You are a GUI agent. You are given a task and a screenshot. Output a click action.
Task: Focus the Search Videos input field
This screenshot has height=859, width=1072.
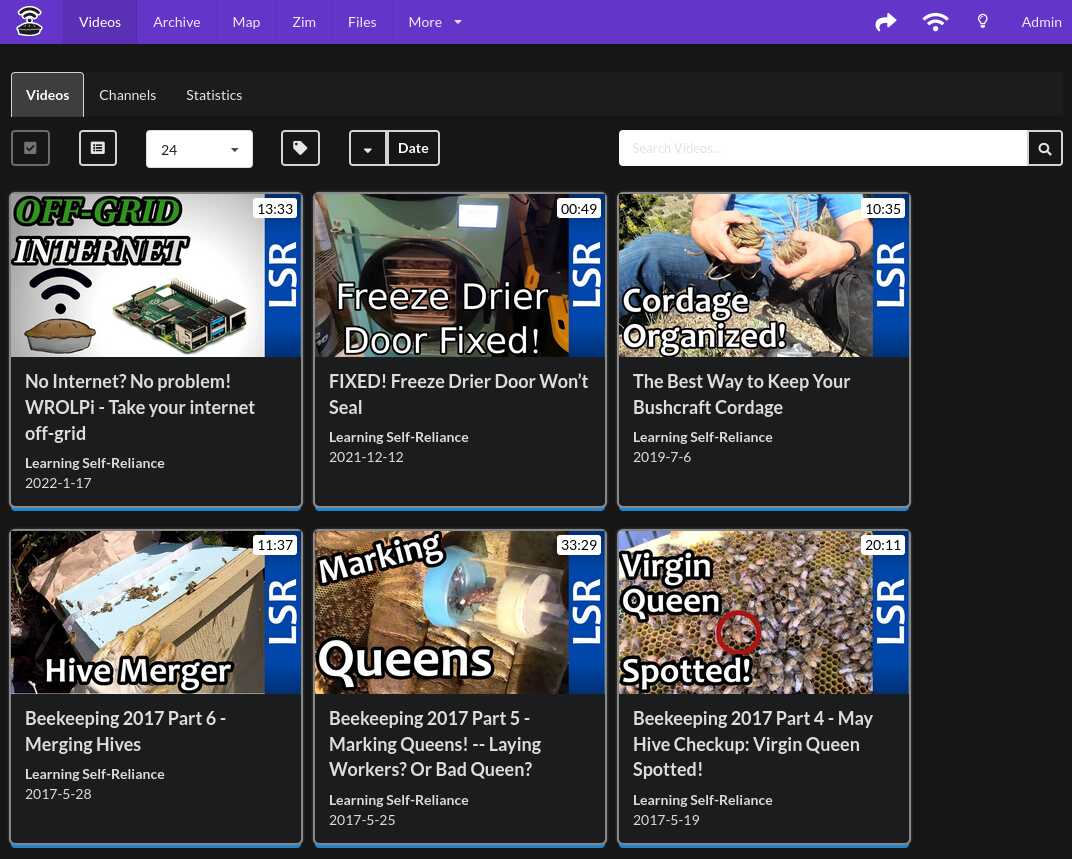pos(823,148)
